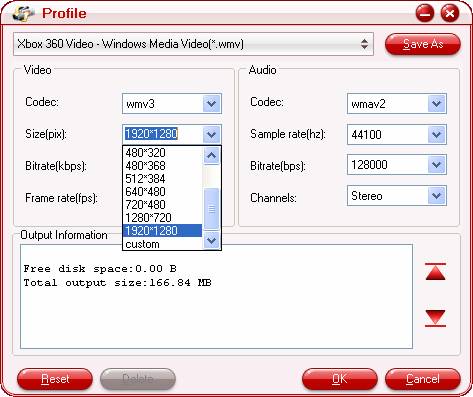Click the Output Information text area
The width and height of the screenshot is (473, 397).
216,296
